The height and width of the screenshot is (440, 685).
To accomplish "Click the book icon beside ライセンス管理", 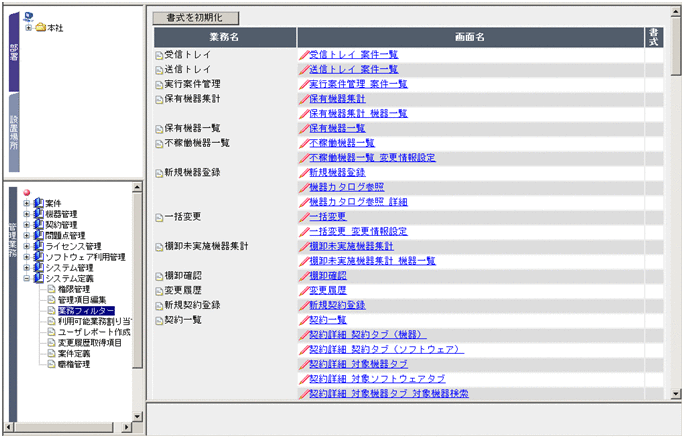I will [x=38, y=246].
